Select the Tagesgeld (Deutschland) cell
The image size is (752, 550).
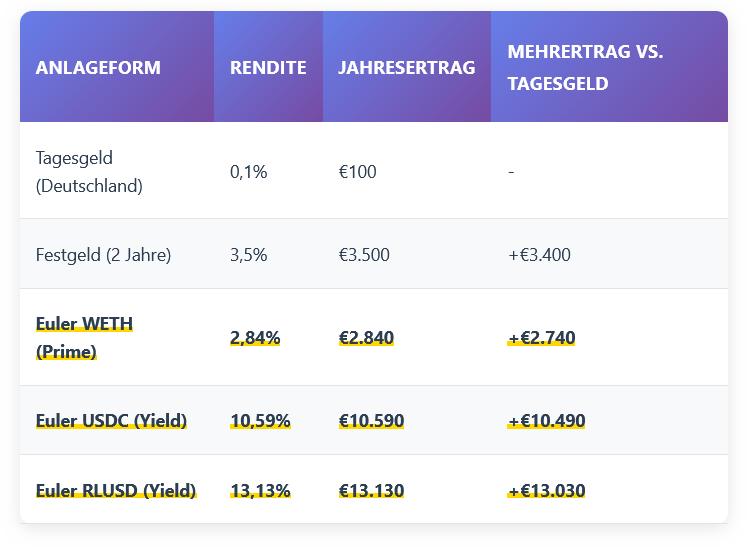click(x=89, y=172)
